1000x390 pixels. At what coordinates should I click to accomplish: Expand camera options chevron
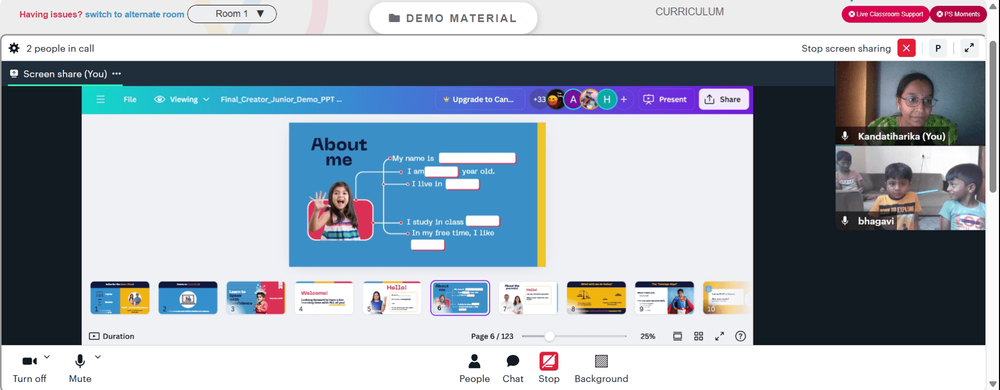(x=47, y=357)
